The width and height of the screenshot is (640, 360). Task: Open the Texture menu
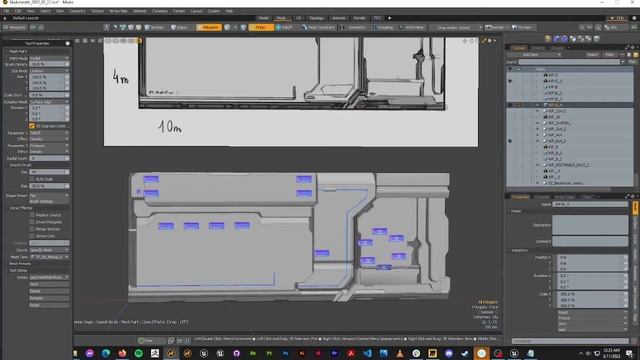pos(97,11)
